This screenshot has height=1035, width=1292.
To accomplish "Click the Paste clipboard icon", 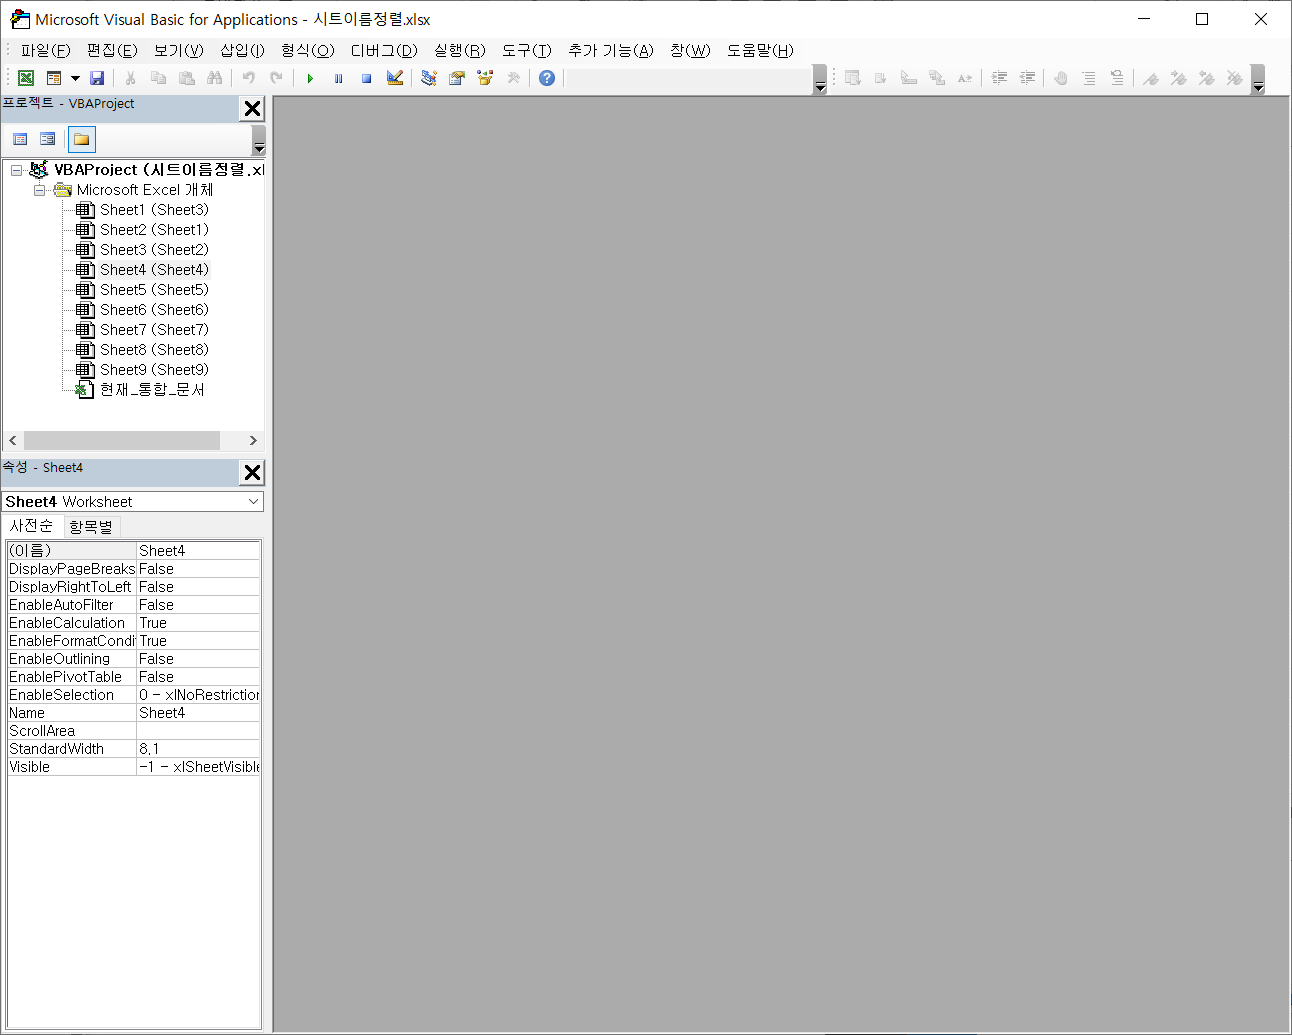I will tap(186, 78).
